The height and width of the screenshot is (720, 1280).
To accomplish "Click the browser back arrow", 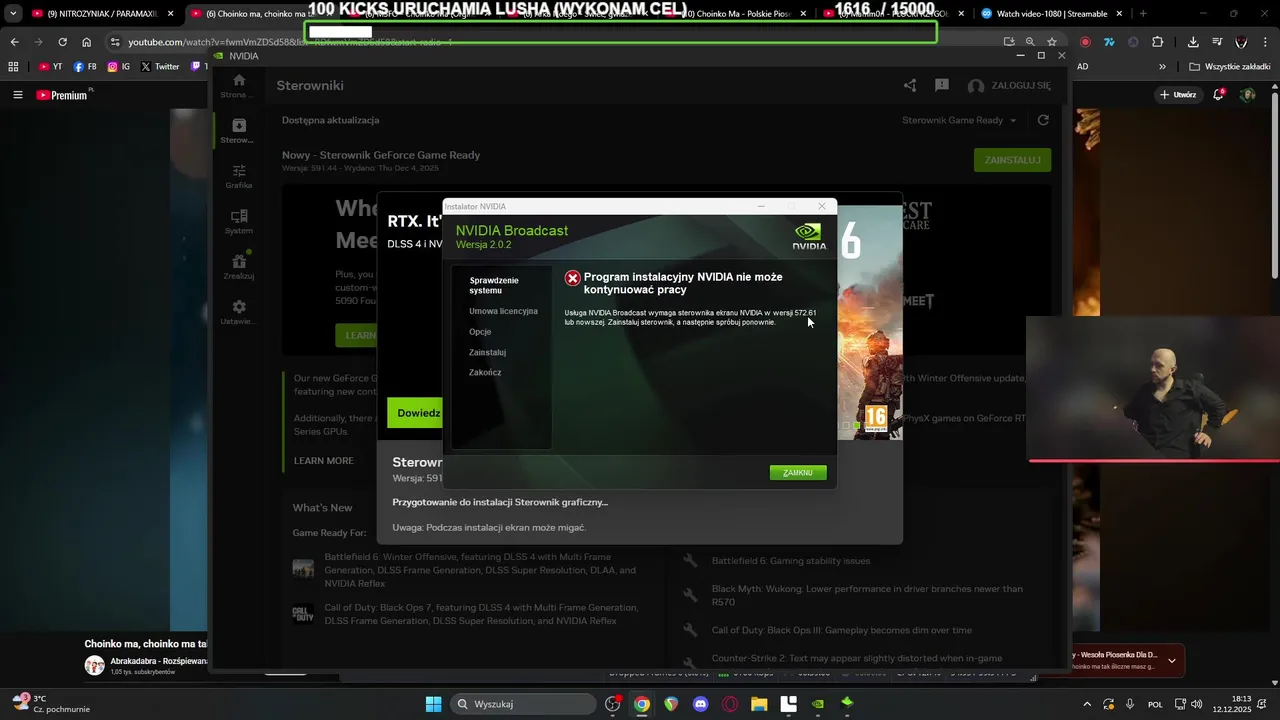I will coord(14,42).
